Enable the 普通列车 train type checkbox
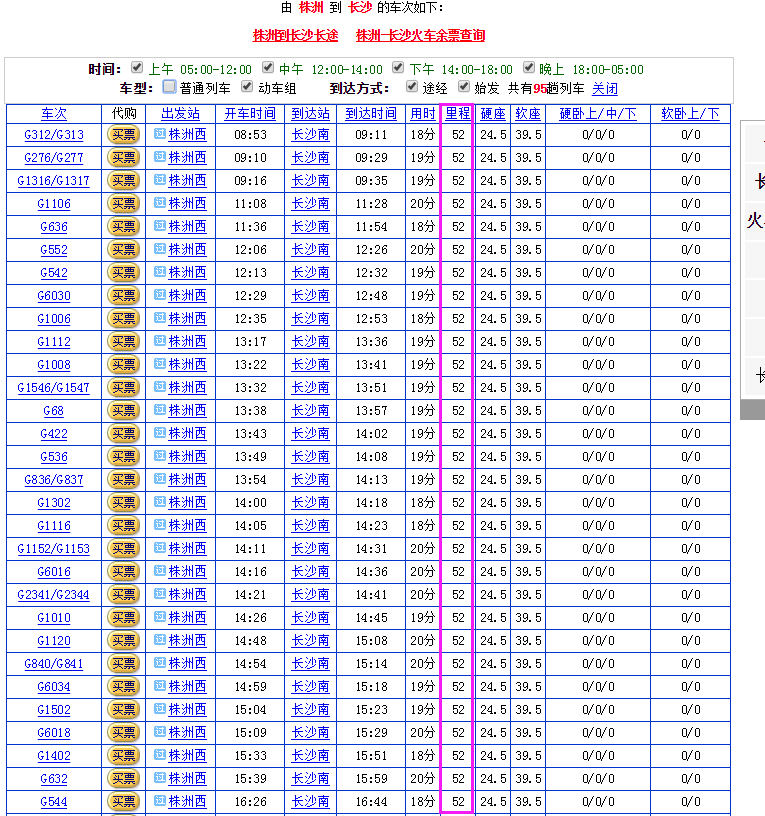The image size is (765, 816). tap(169, 86)
